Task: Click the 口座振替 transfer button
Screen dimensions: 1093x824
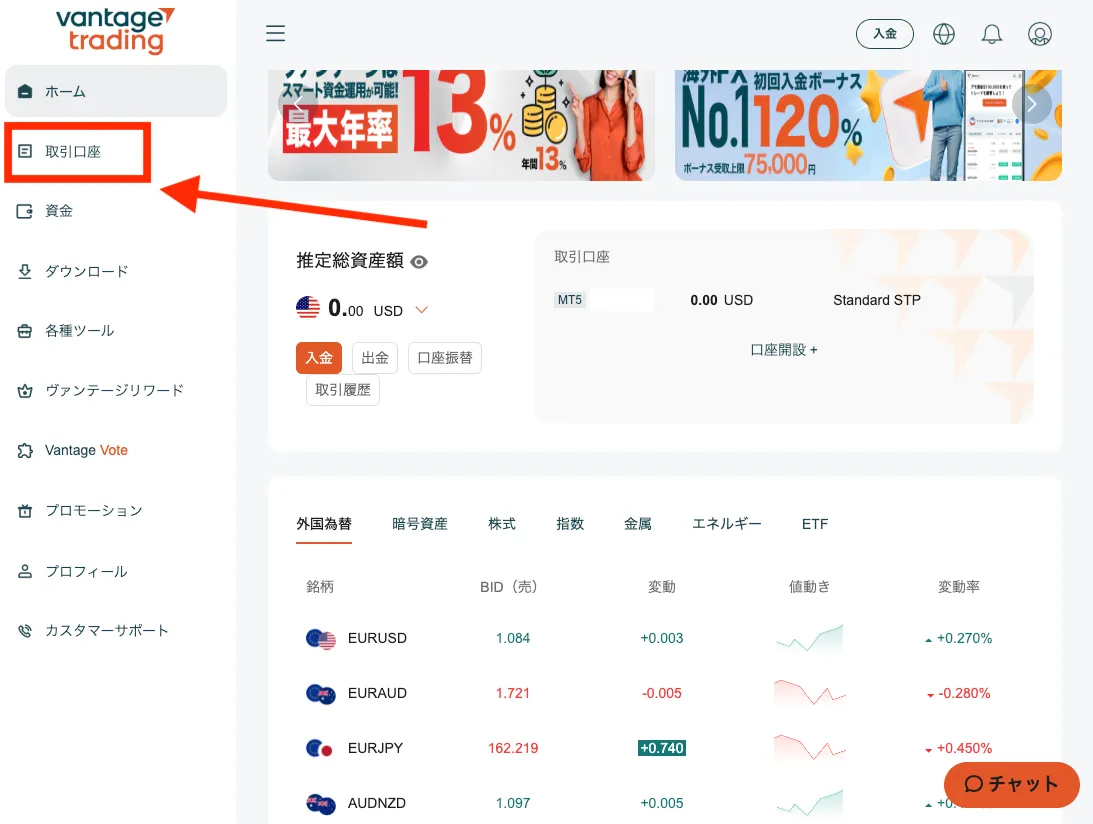Action: [445, 358]
